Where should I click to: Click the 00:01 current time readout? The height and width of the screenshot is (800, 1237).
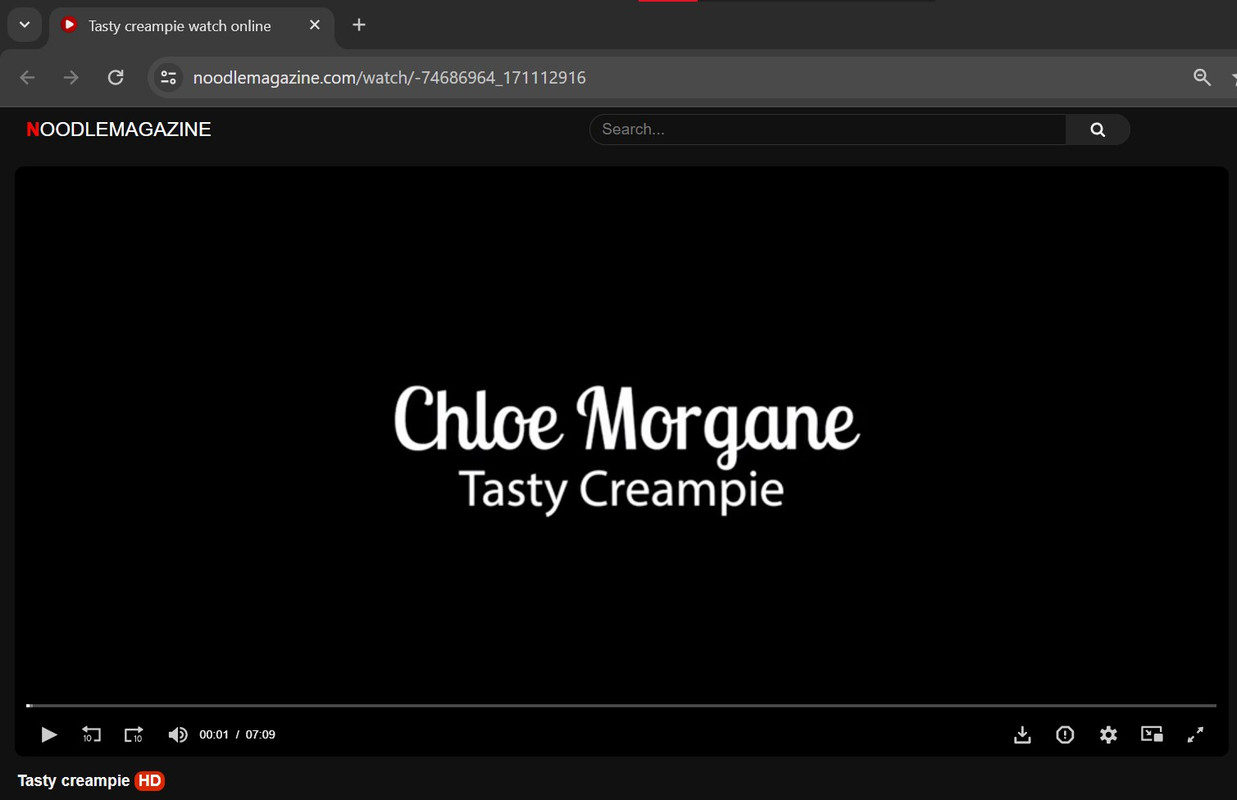coord(214,735)
